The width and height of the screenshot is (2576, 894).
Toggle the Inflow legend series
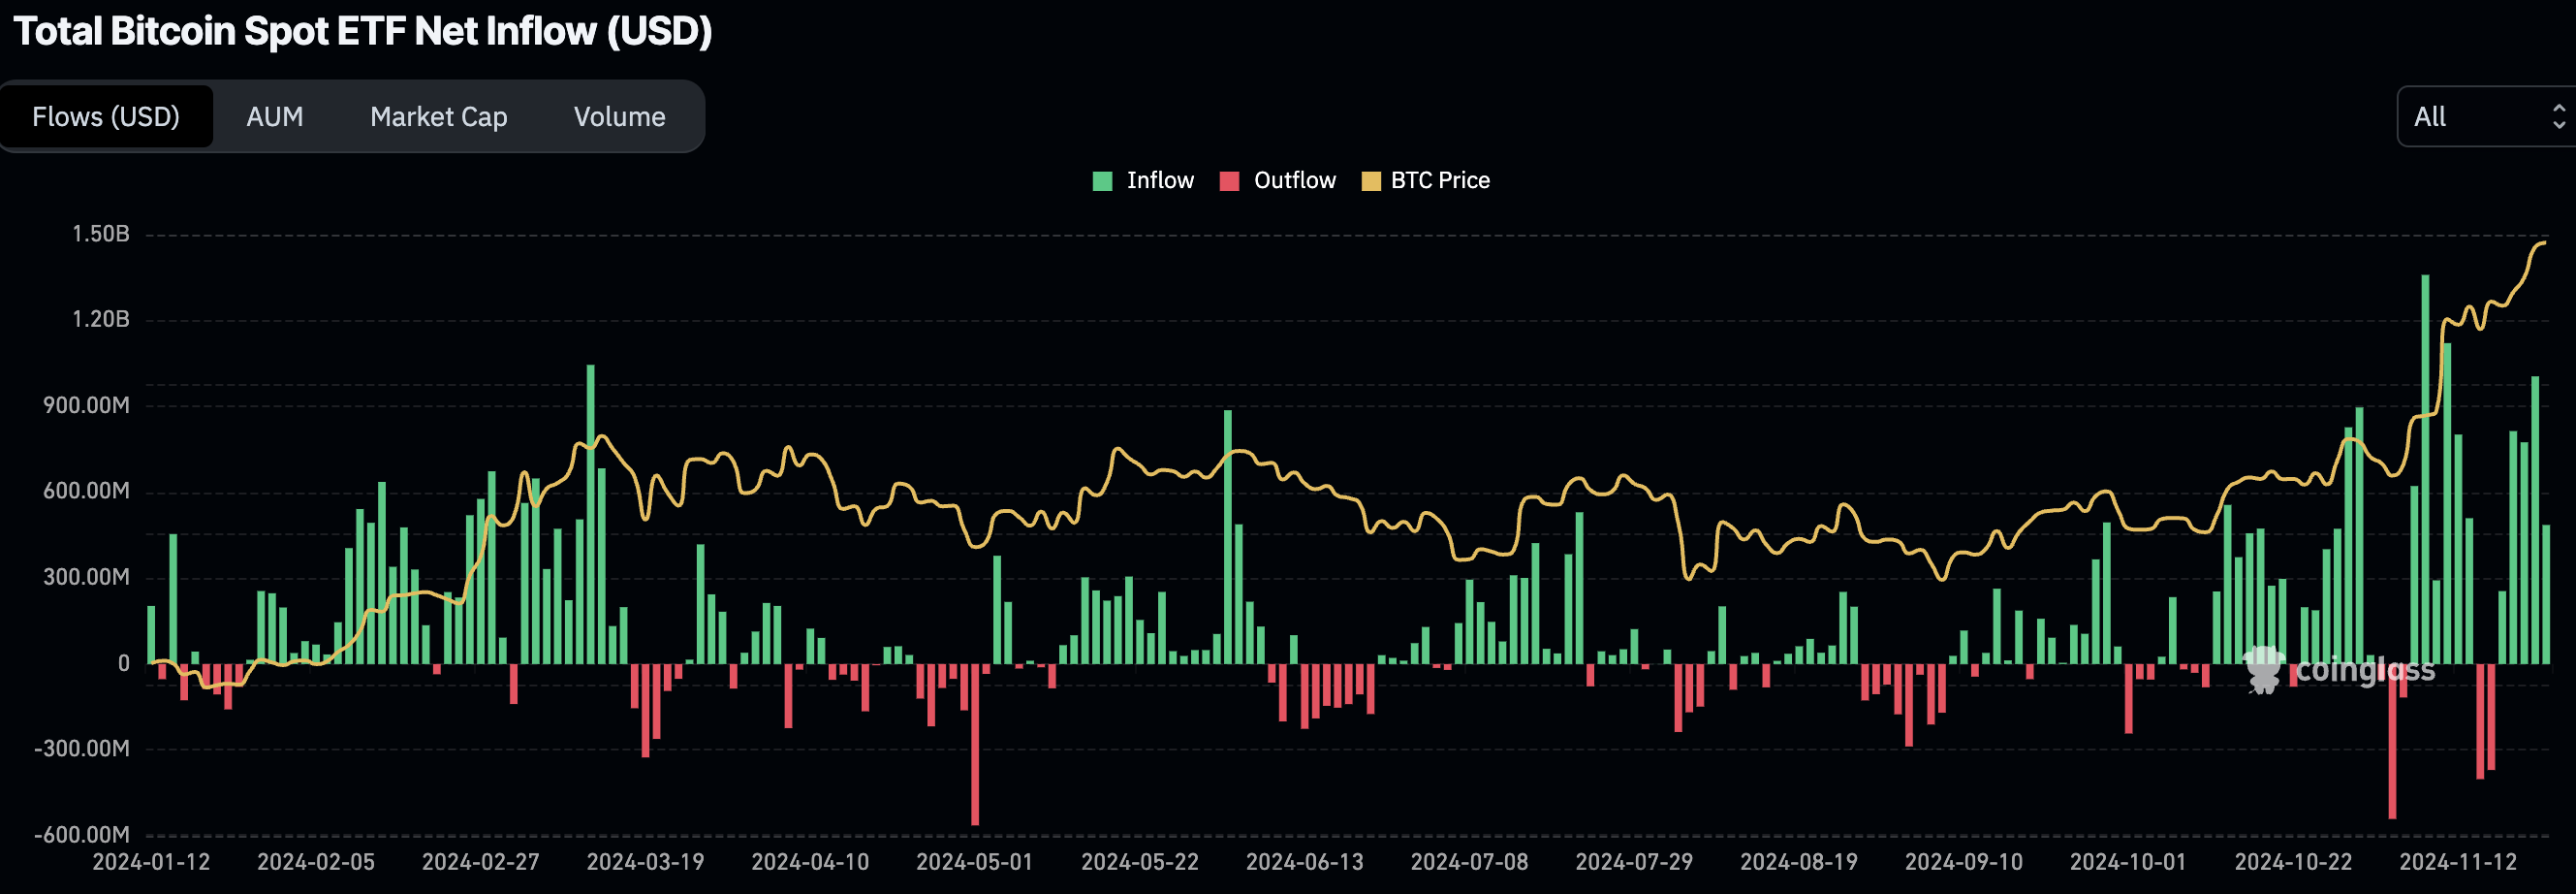pos(1143,181)
